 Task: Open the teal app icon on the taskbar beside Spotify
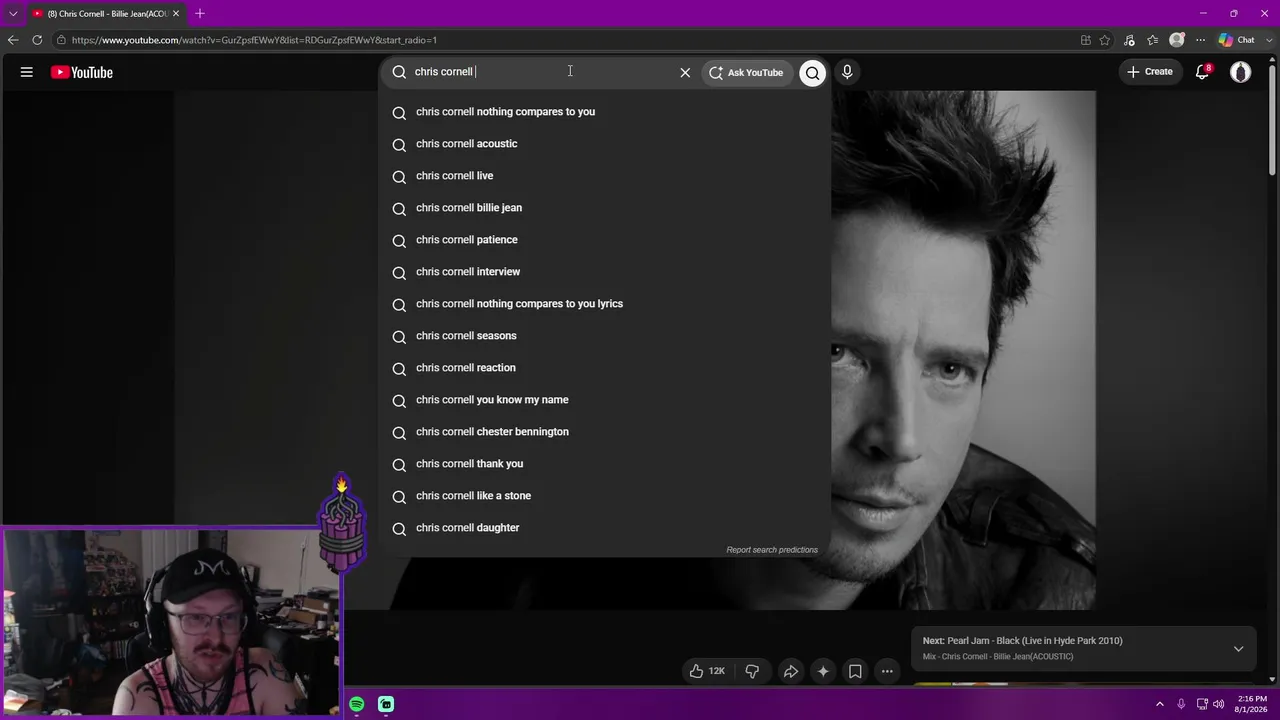pyautogui.click(x=386, y=704)
